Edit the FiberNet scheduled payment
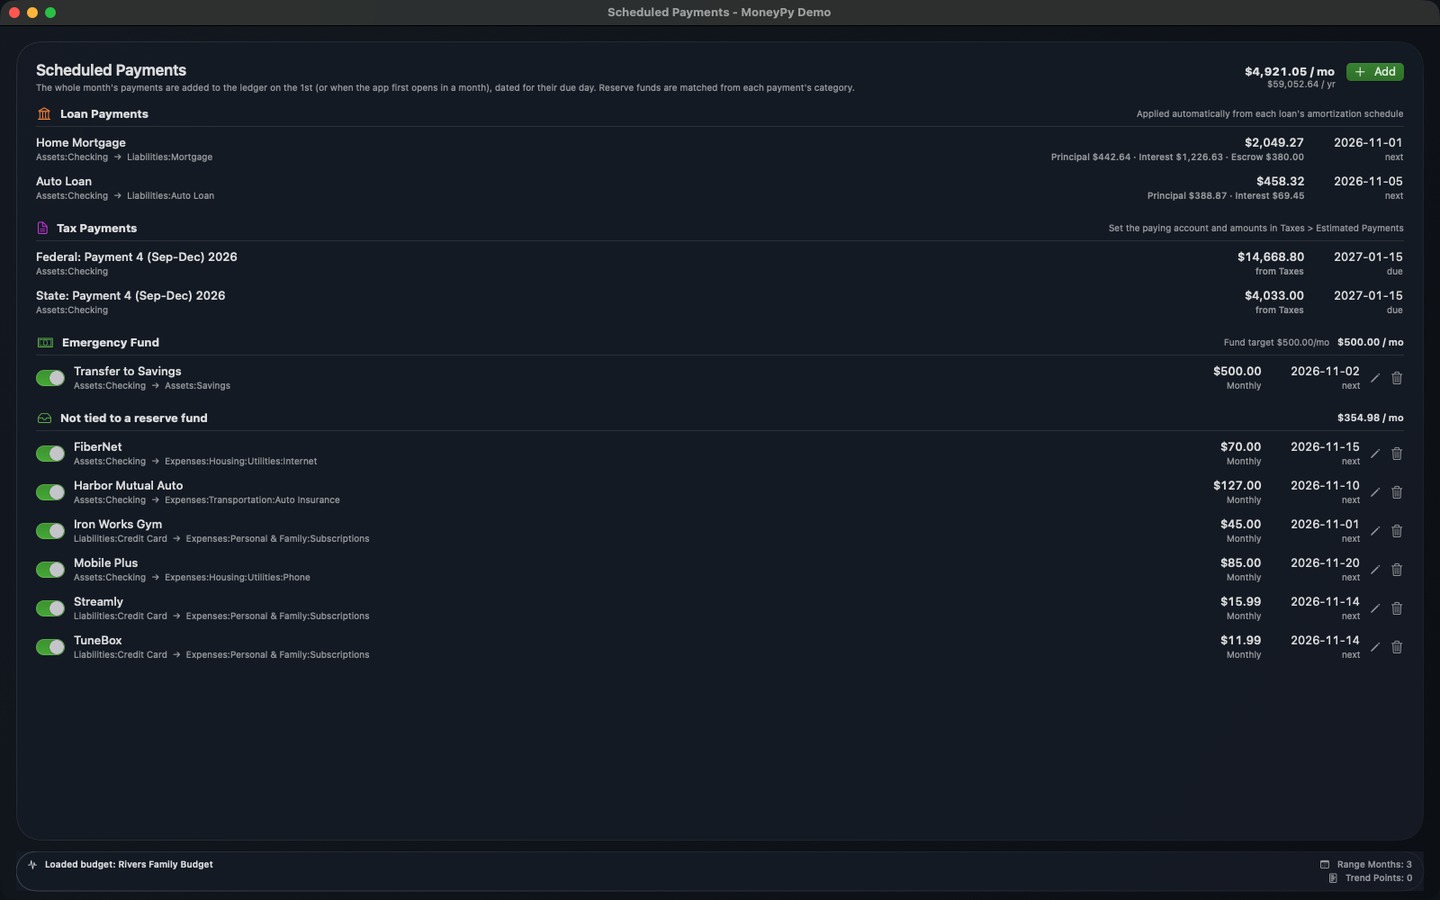This screenshot has height=900, width=1440. pyautogui.click(x=1375, y=454)
